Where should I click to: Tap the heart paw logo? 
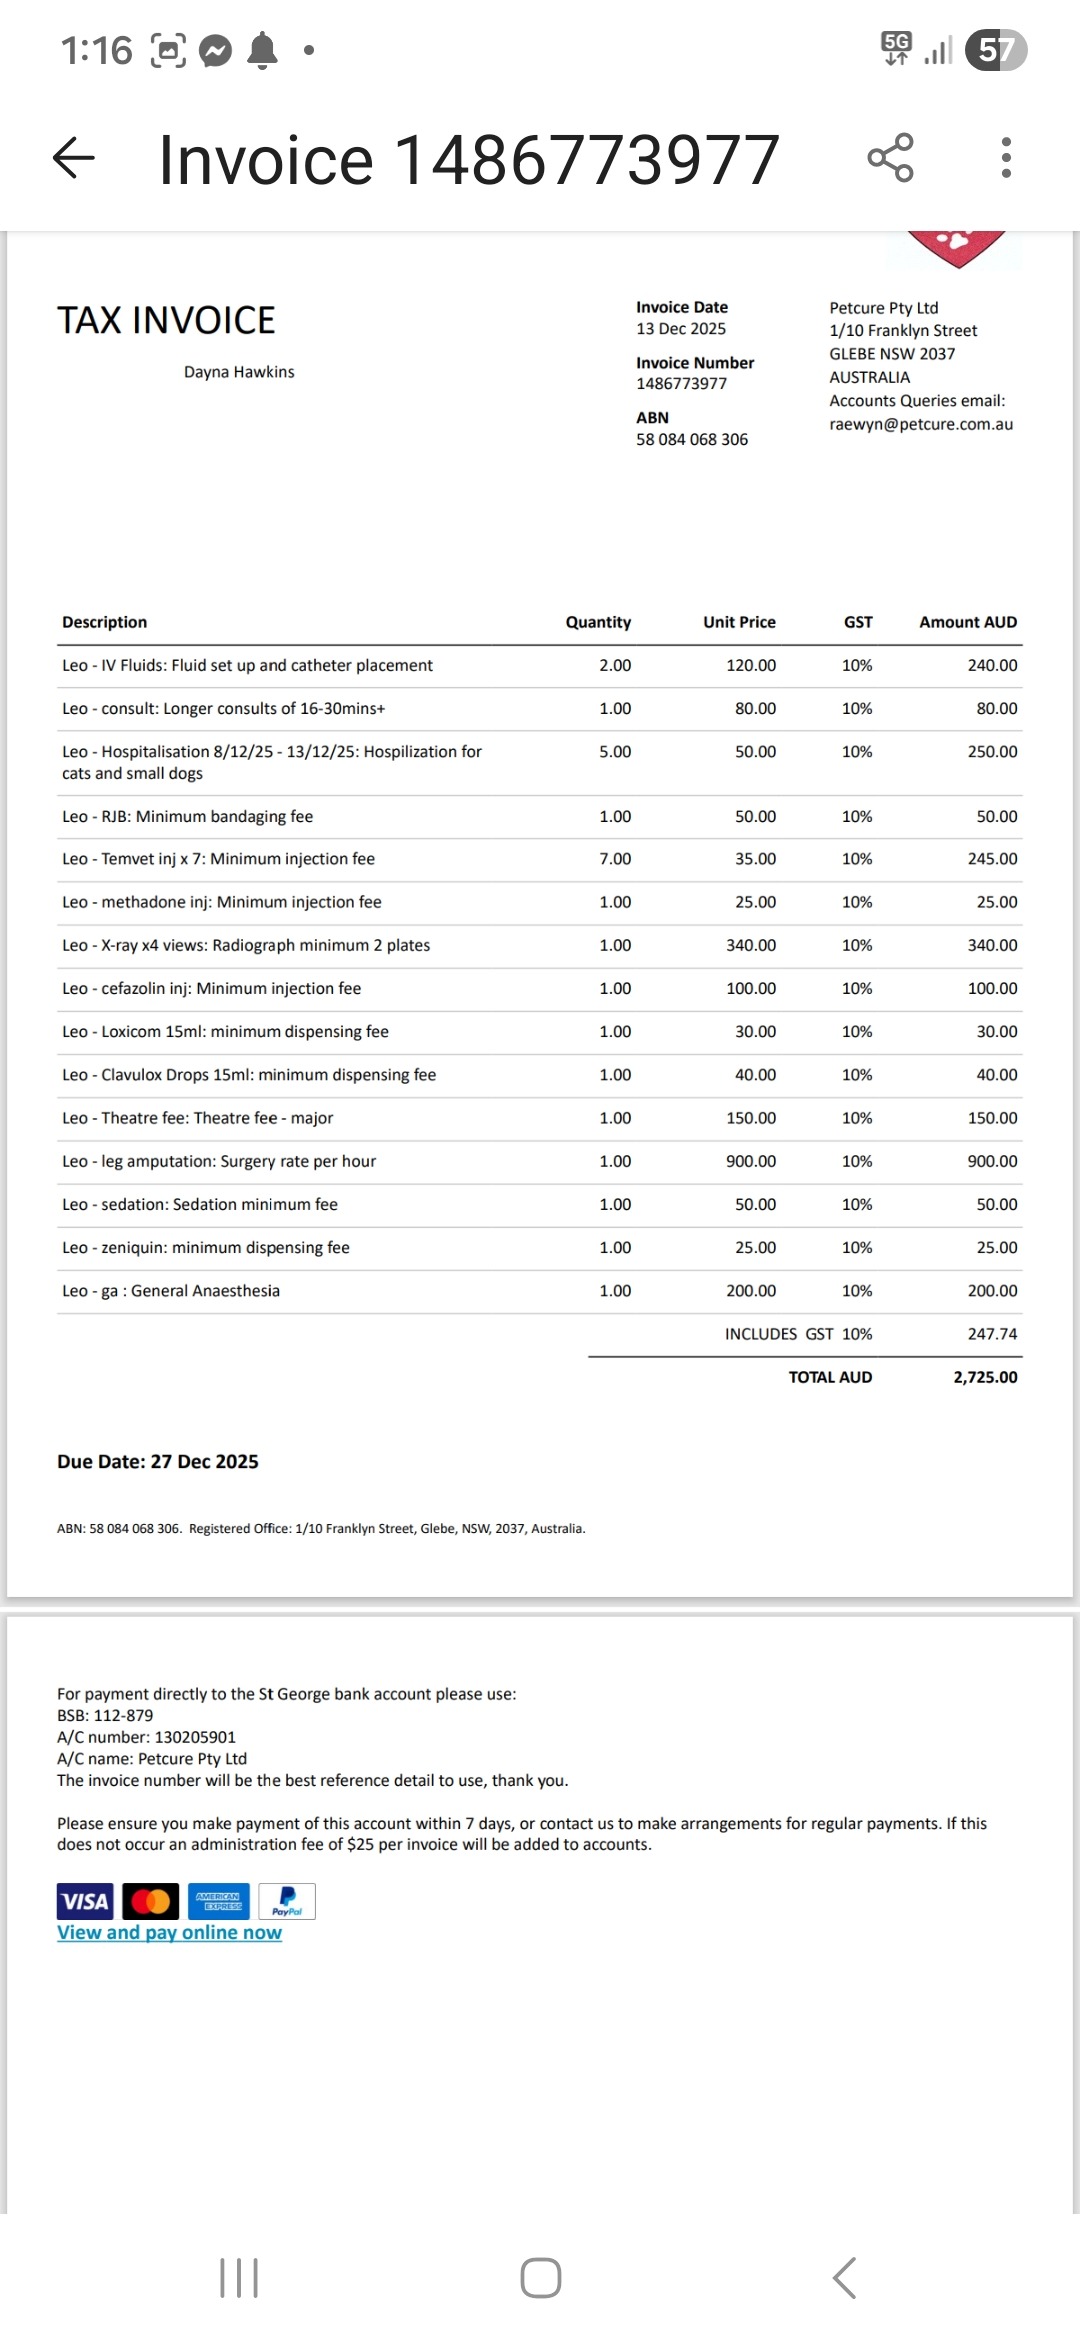tap(957, 247)
